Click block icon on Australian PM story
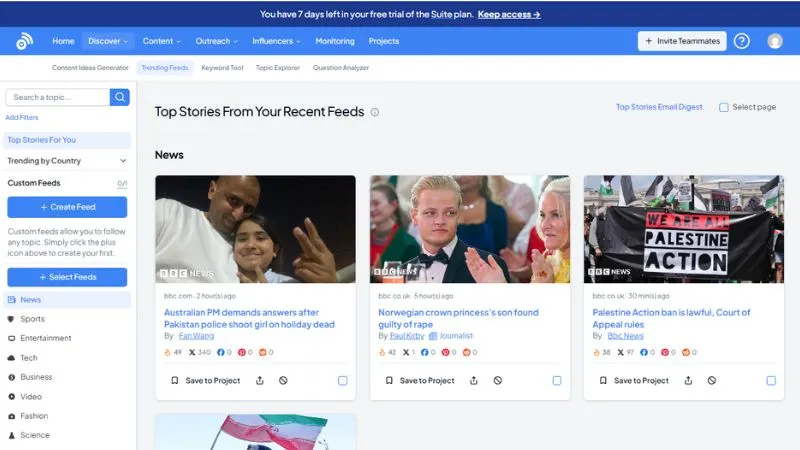This screenshot has width=800, height=450. tap(283, 381)
